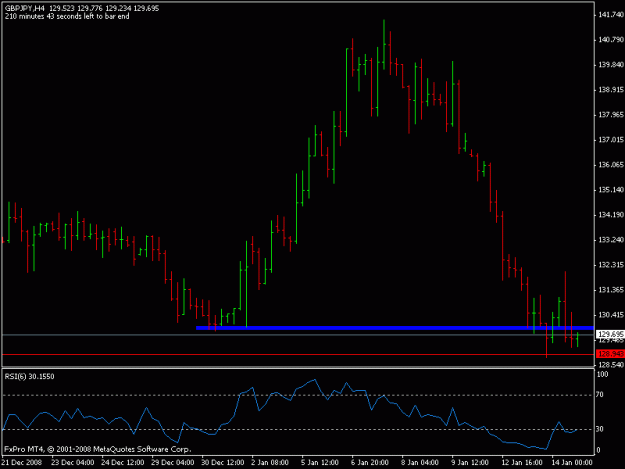
Task: Select the blue RSI indicator line
Action: [x=290, y=414]
